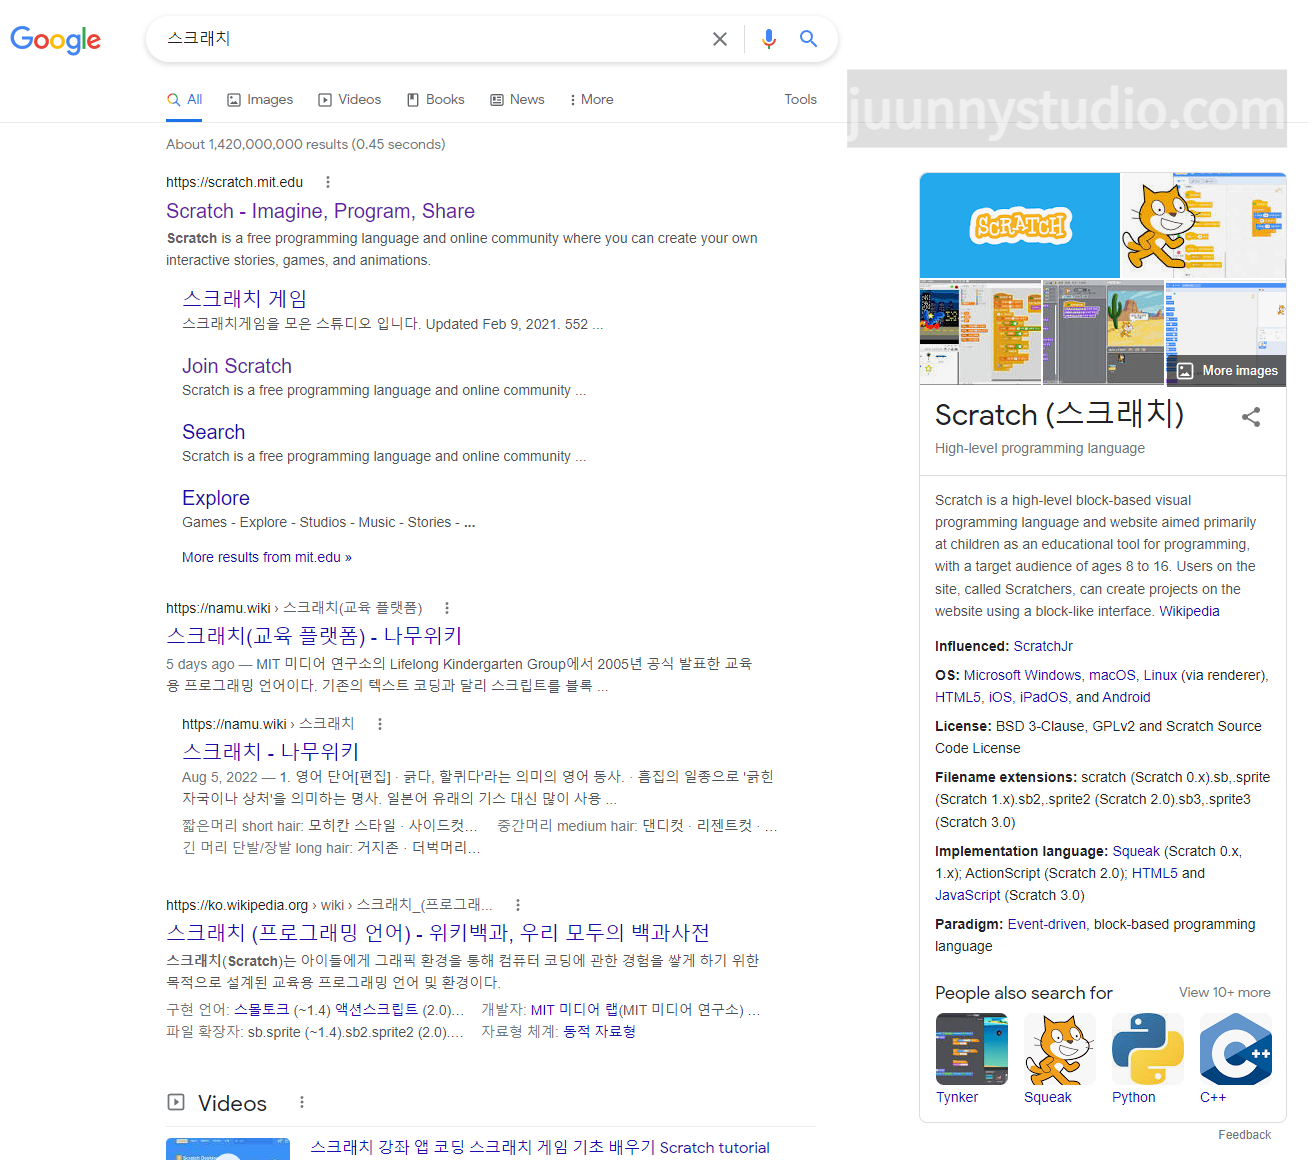The image size is (1308, 1160).
Task: Click the C++ logo thumbnail
Action: point(1235,1049)
